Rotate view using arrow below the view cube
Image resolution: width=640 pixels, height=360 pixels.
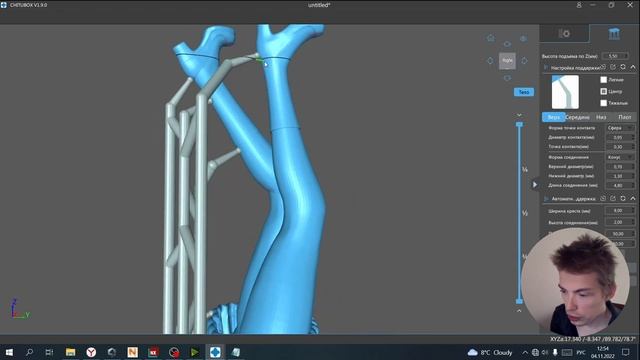[x=507, y=78]
